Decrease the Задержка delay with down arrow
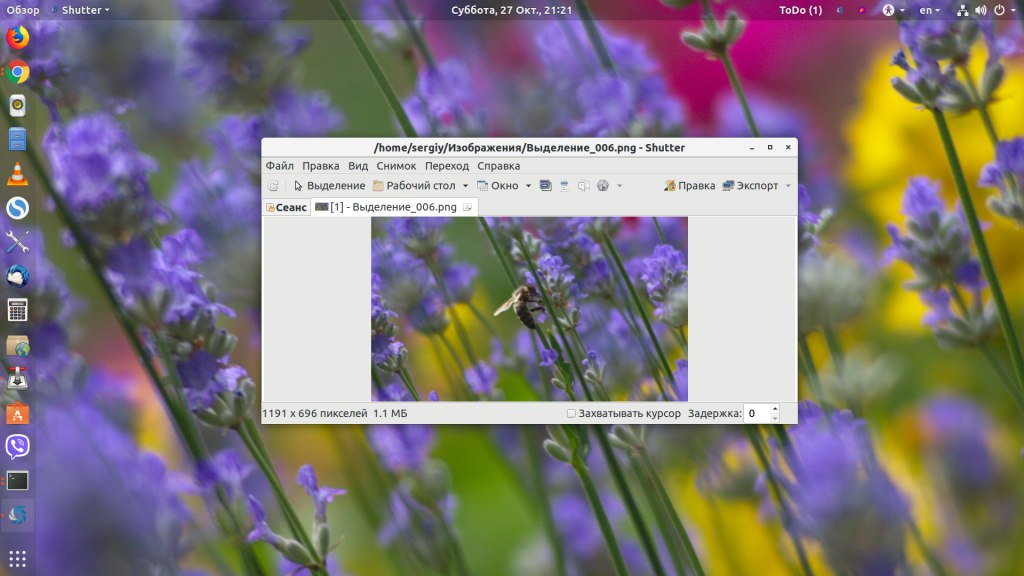 tap(775, 418)
